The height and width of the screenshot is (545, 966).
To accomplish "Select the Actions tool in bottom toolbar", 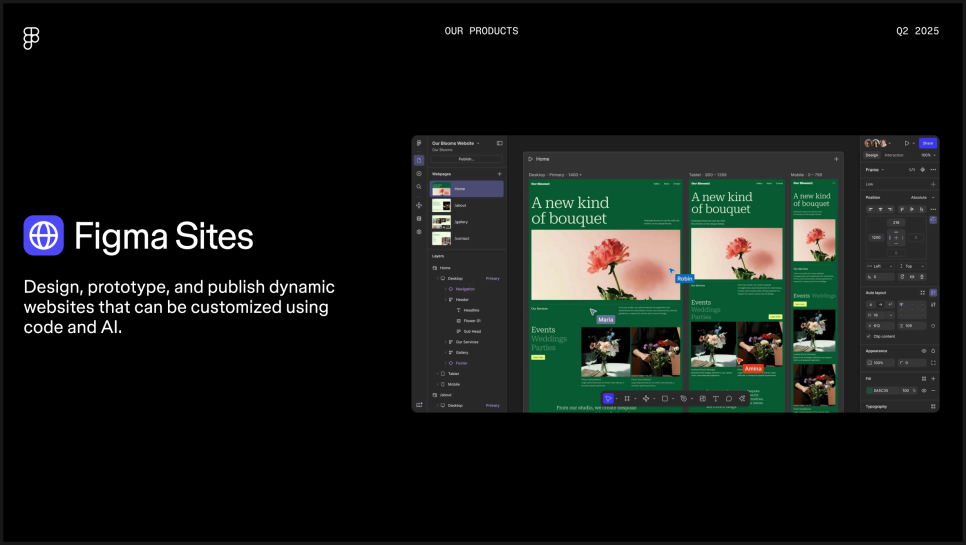I will point(742,398).
